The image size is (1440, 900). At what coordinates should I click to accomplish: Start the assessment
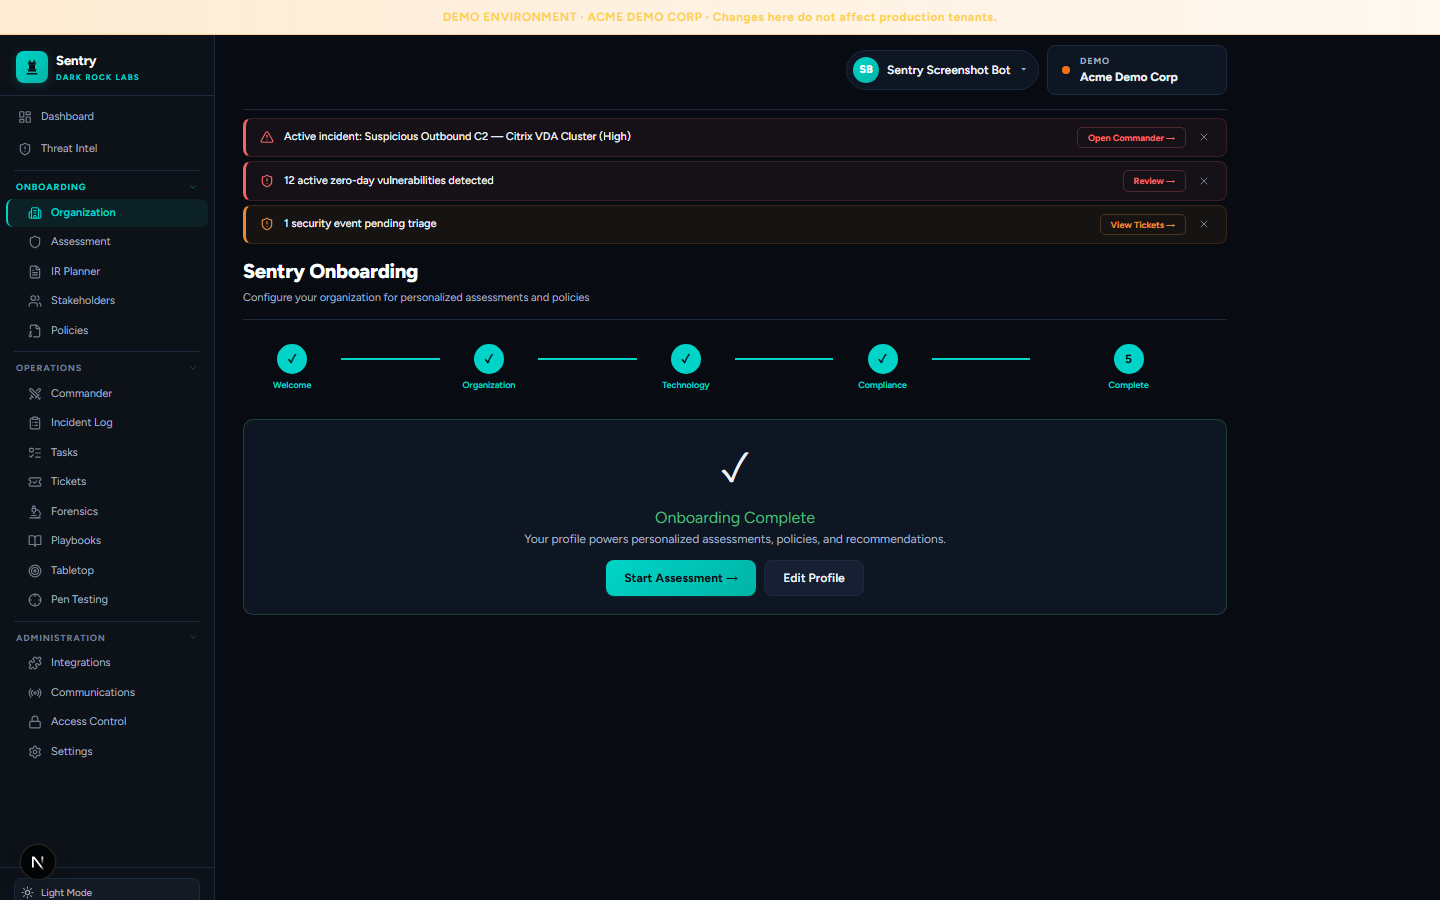(x=681, y=578)
